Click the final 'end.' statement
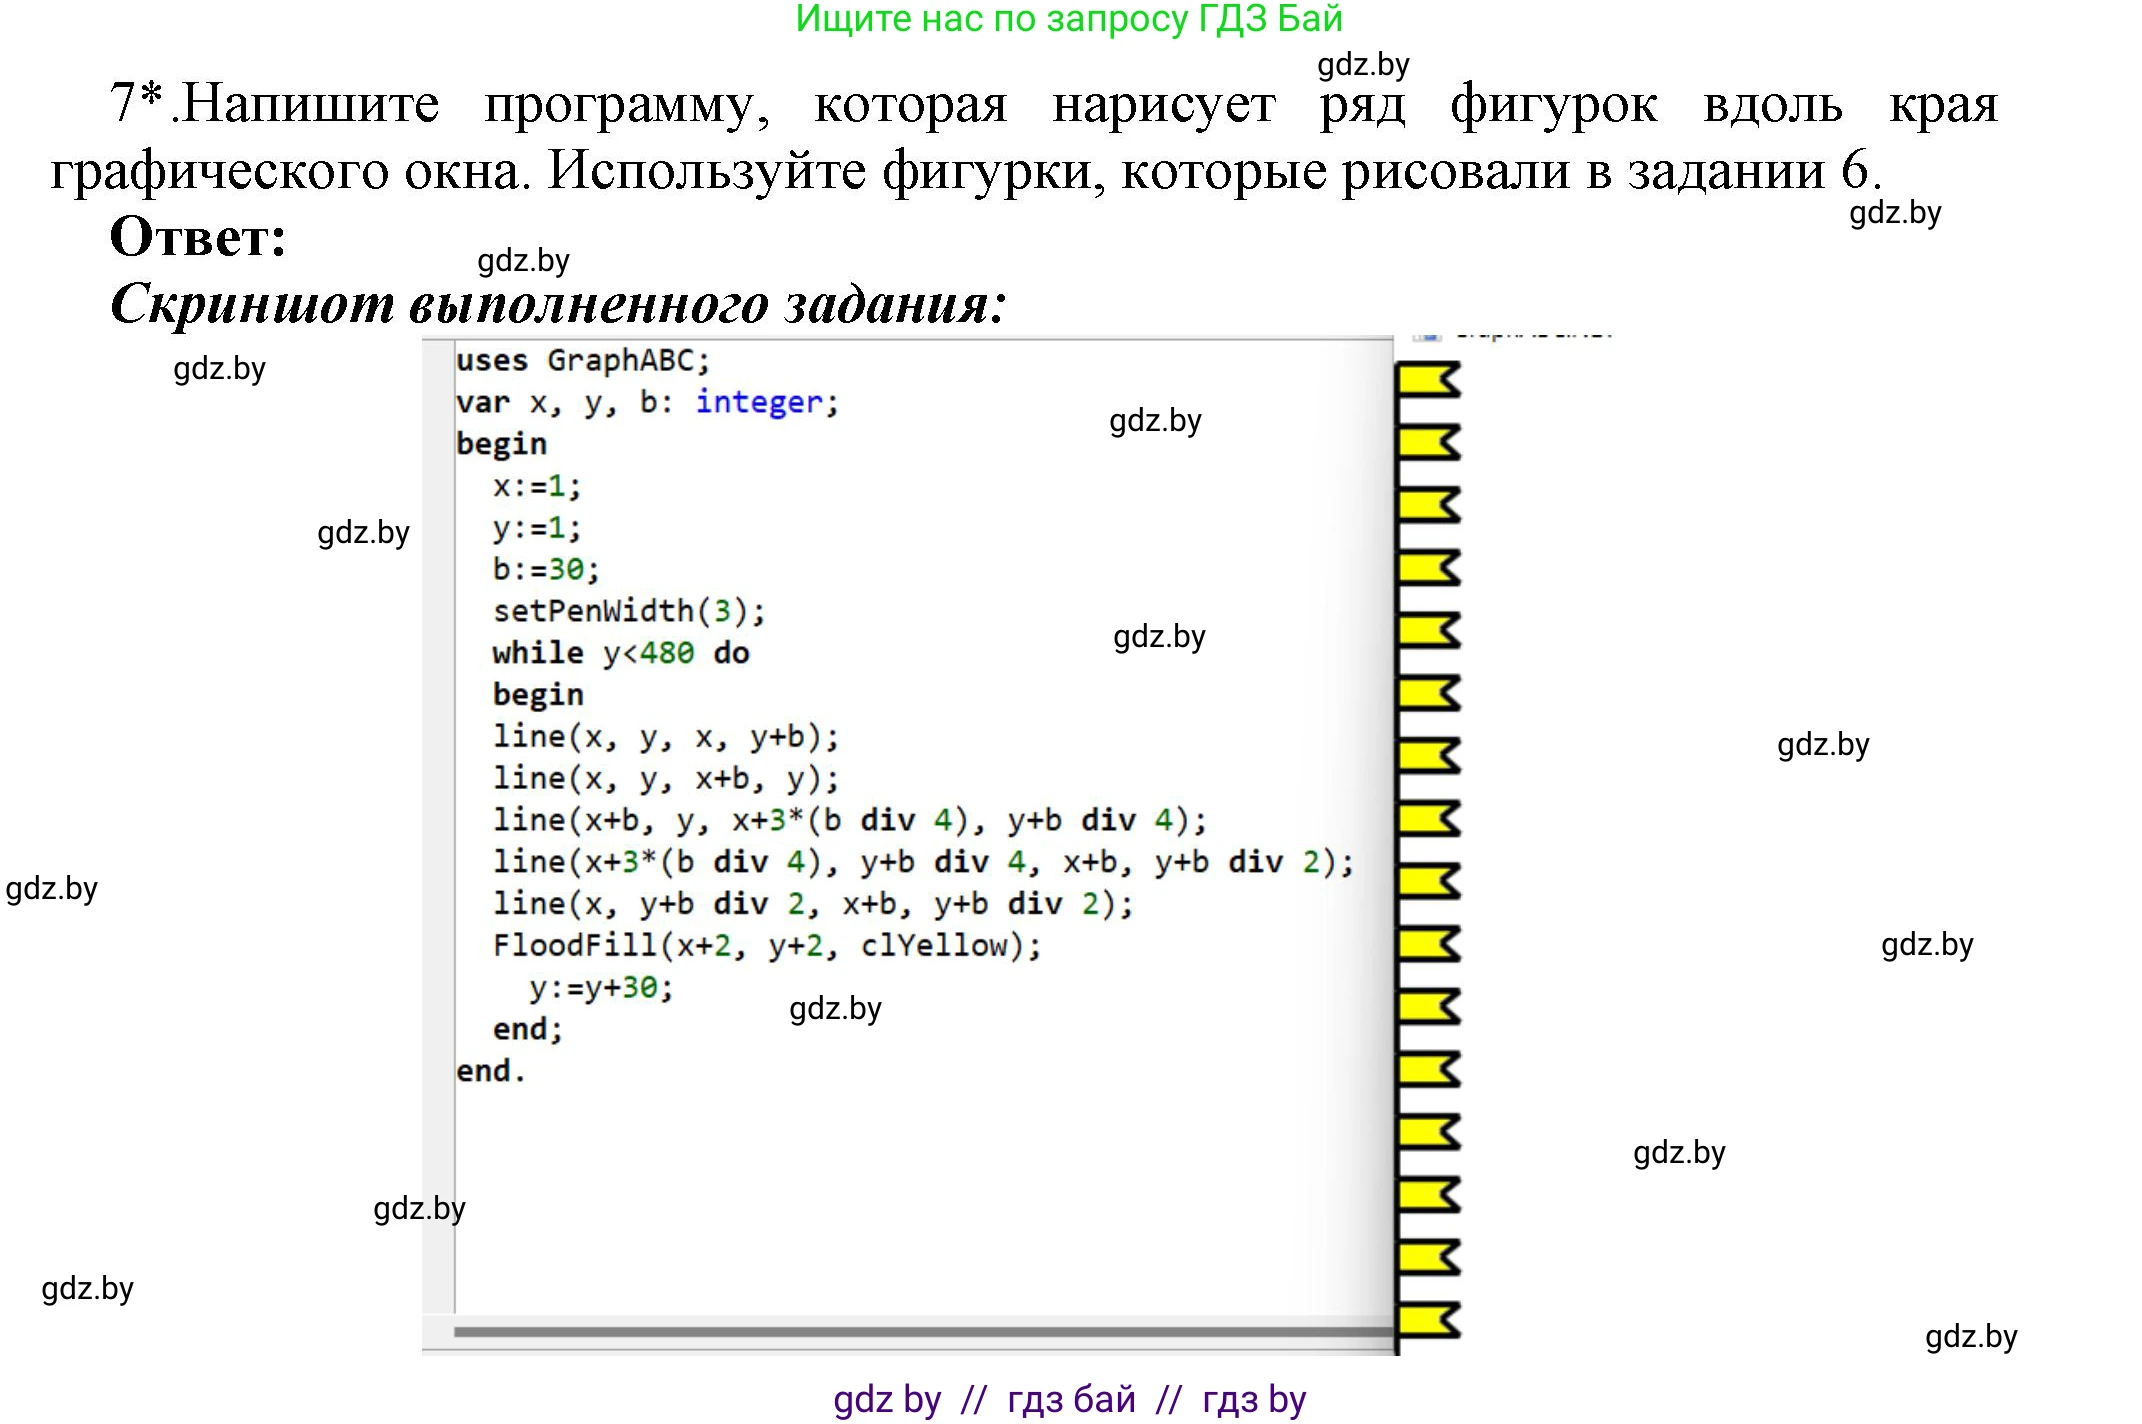 490,1071
